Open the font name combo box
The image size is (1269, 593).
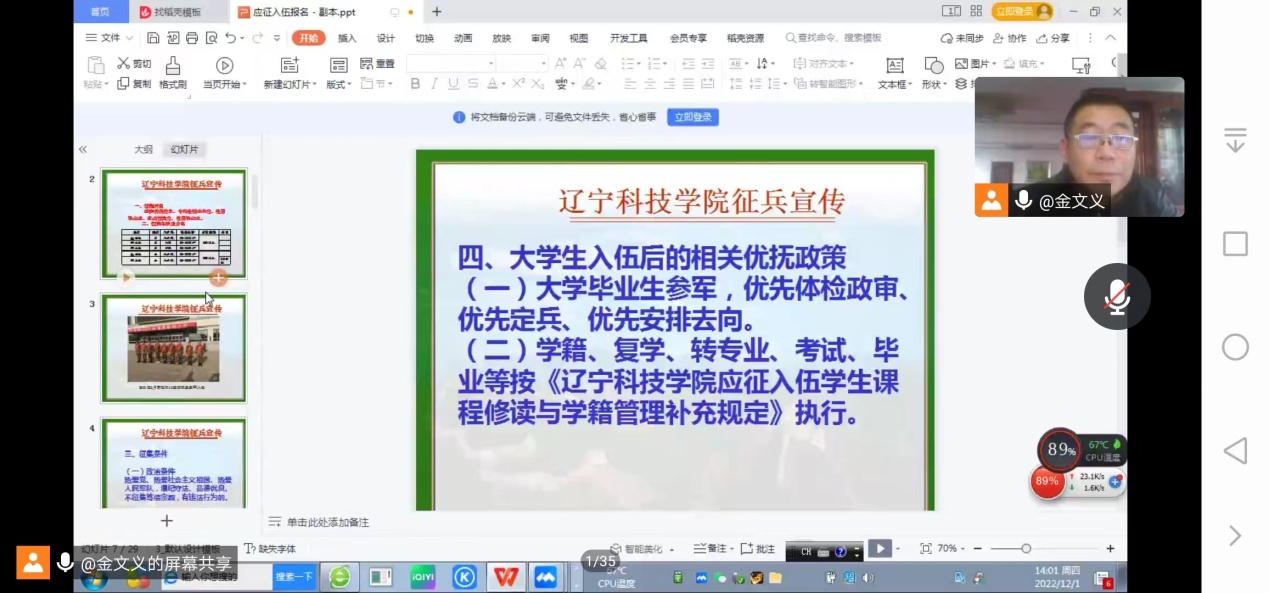coord(451,63)
